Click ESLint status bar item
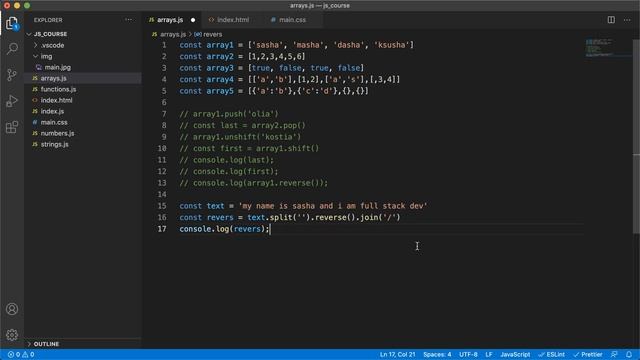 [x=551, y=354]
